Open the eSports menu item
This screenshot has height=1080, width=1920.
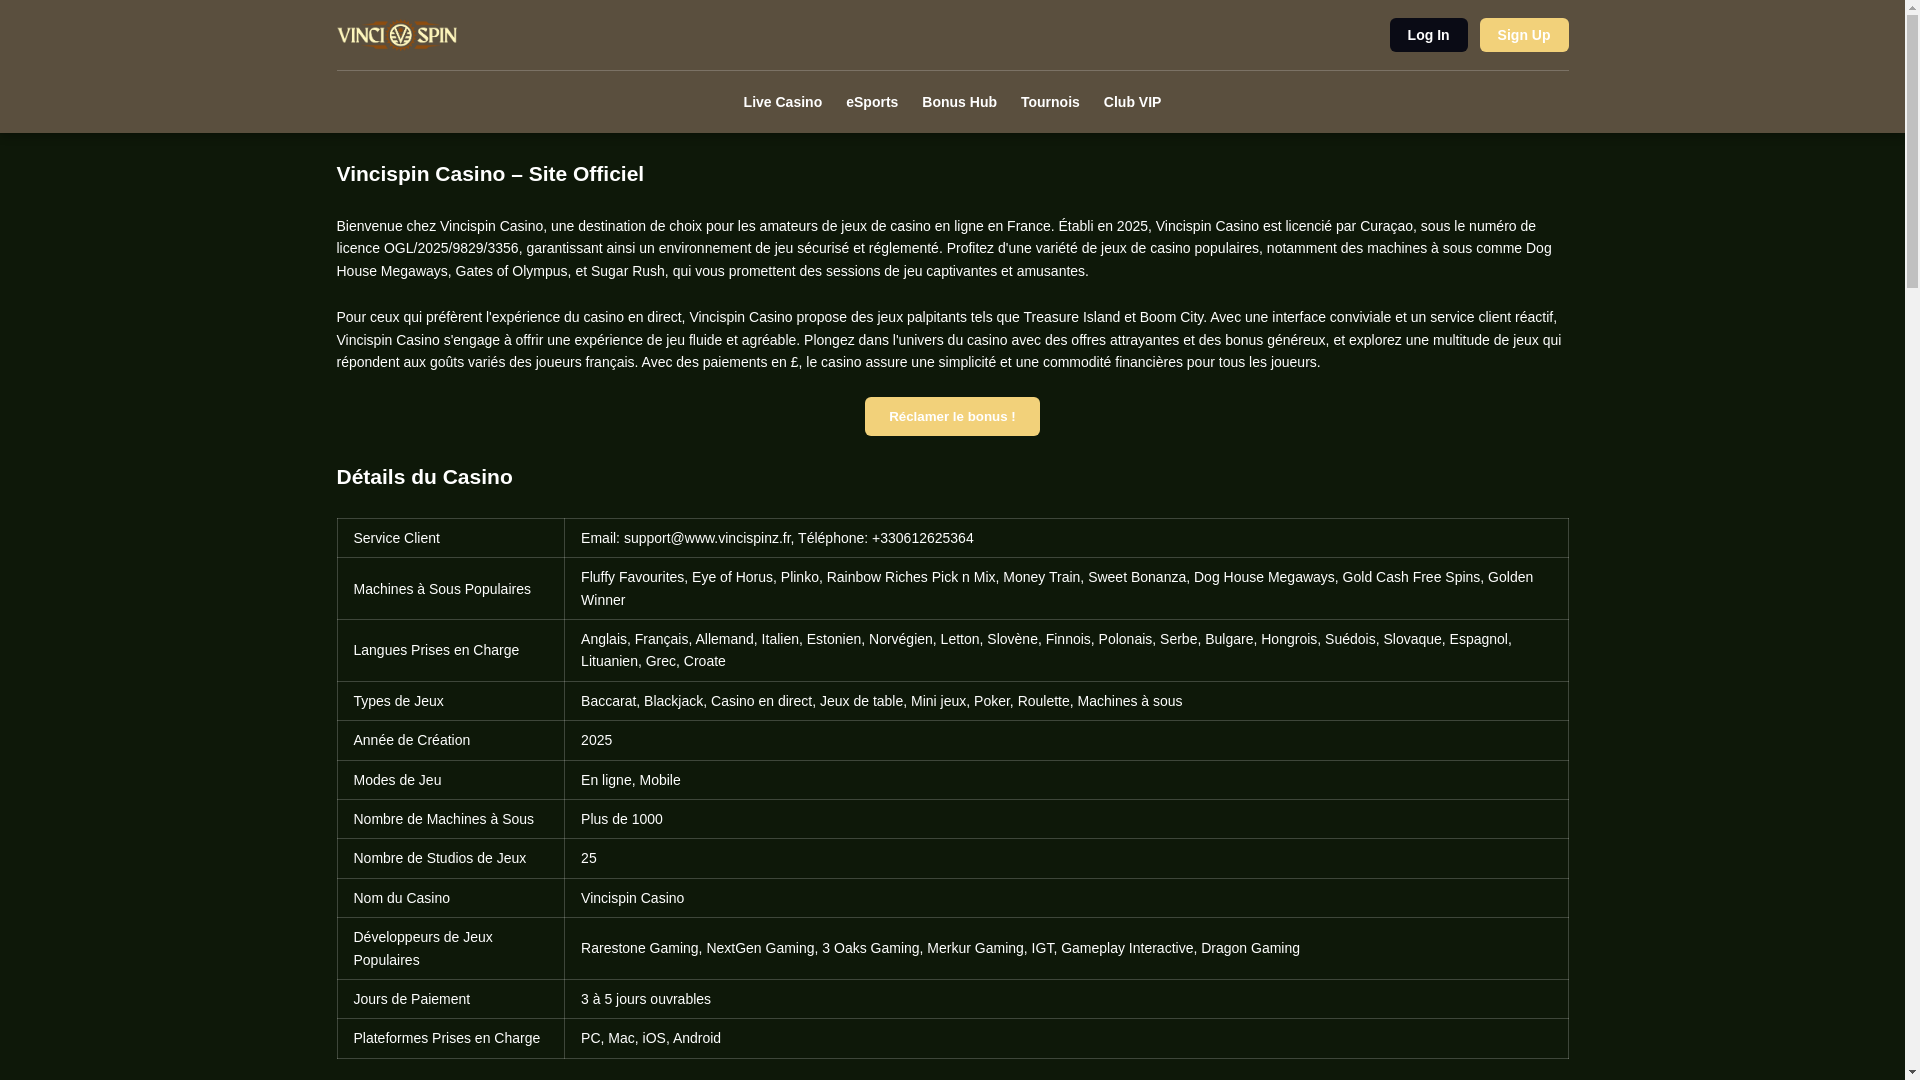872,102
